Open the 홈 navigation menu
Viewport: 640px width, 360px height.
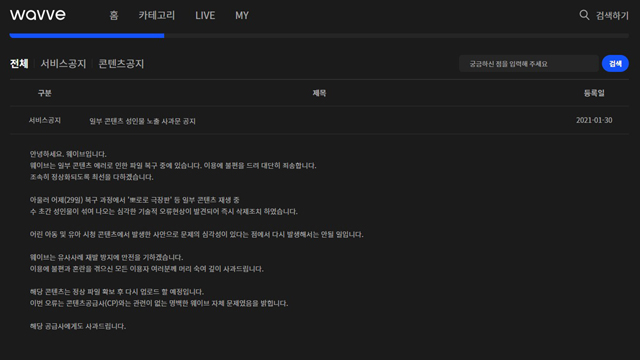pos(114,16)
